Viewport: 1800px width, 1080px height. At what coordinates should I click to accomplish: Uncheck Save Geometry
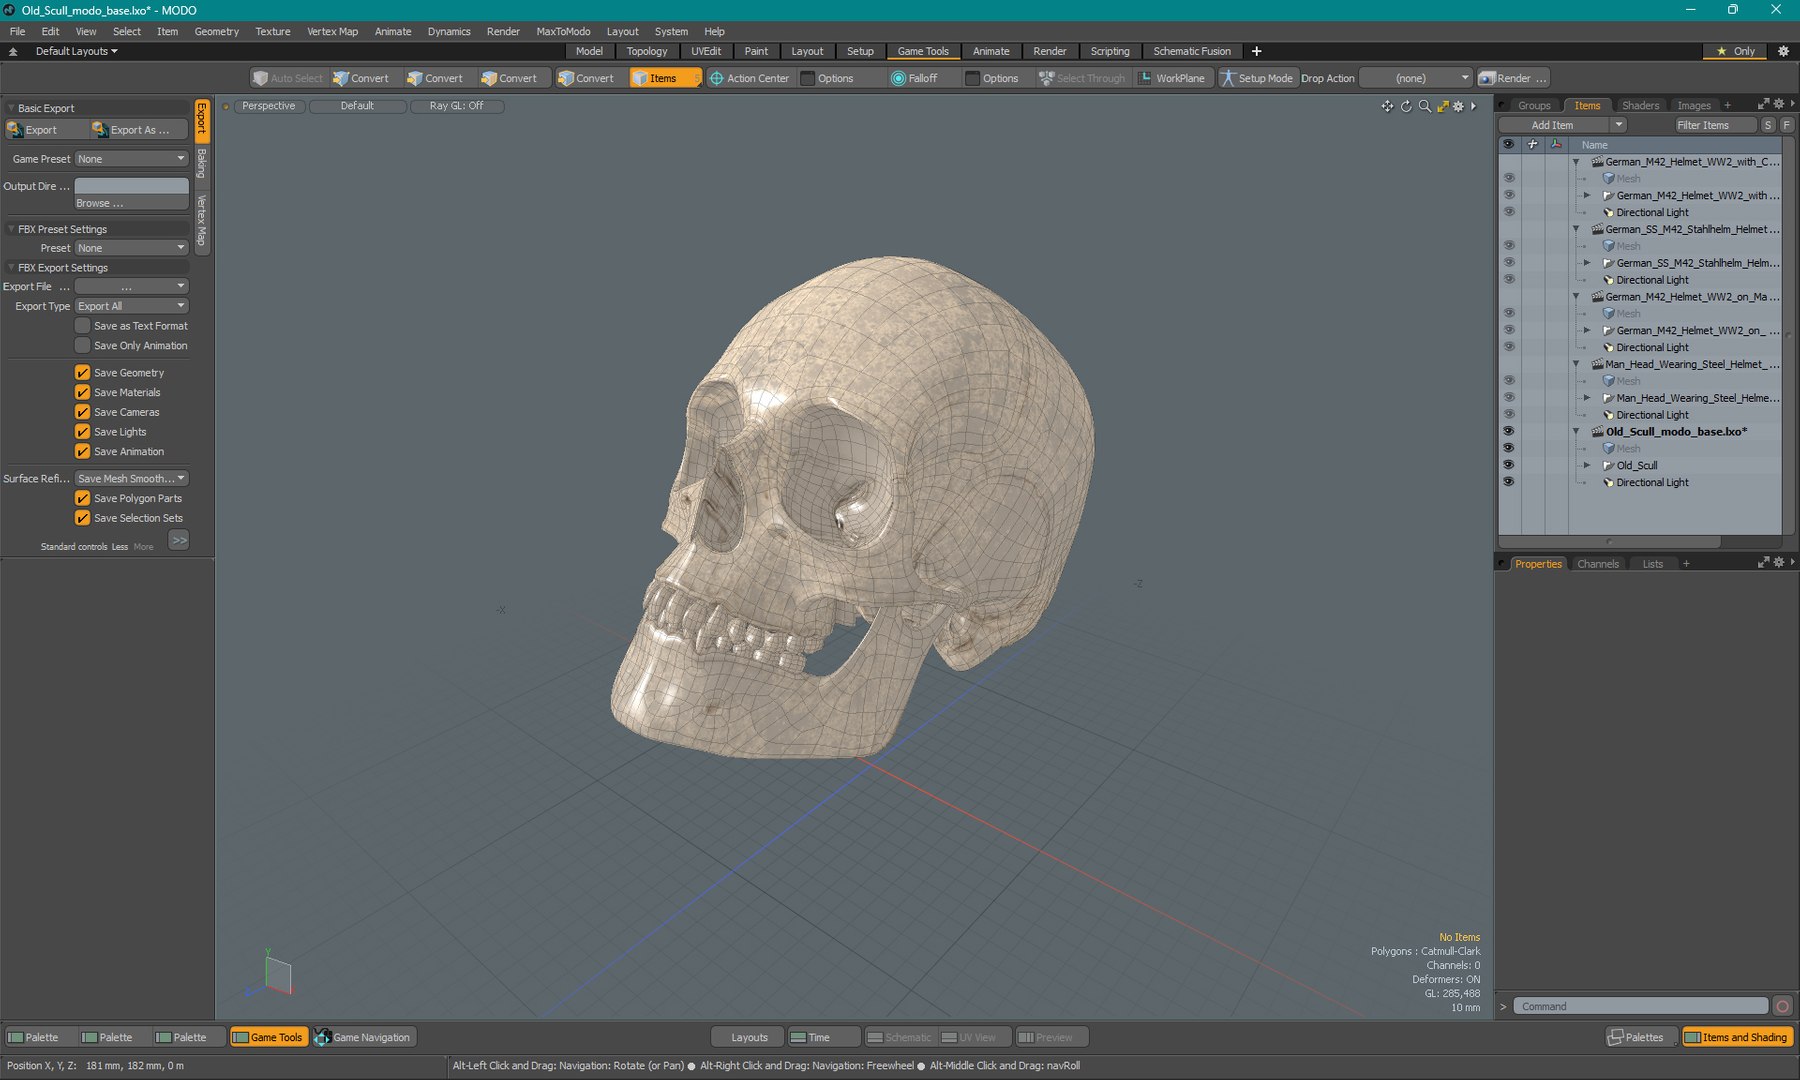pos(83,372)
